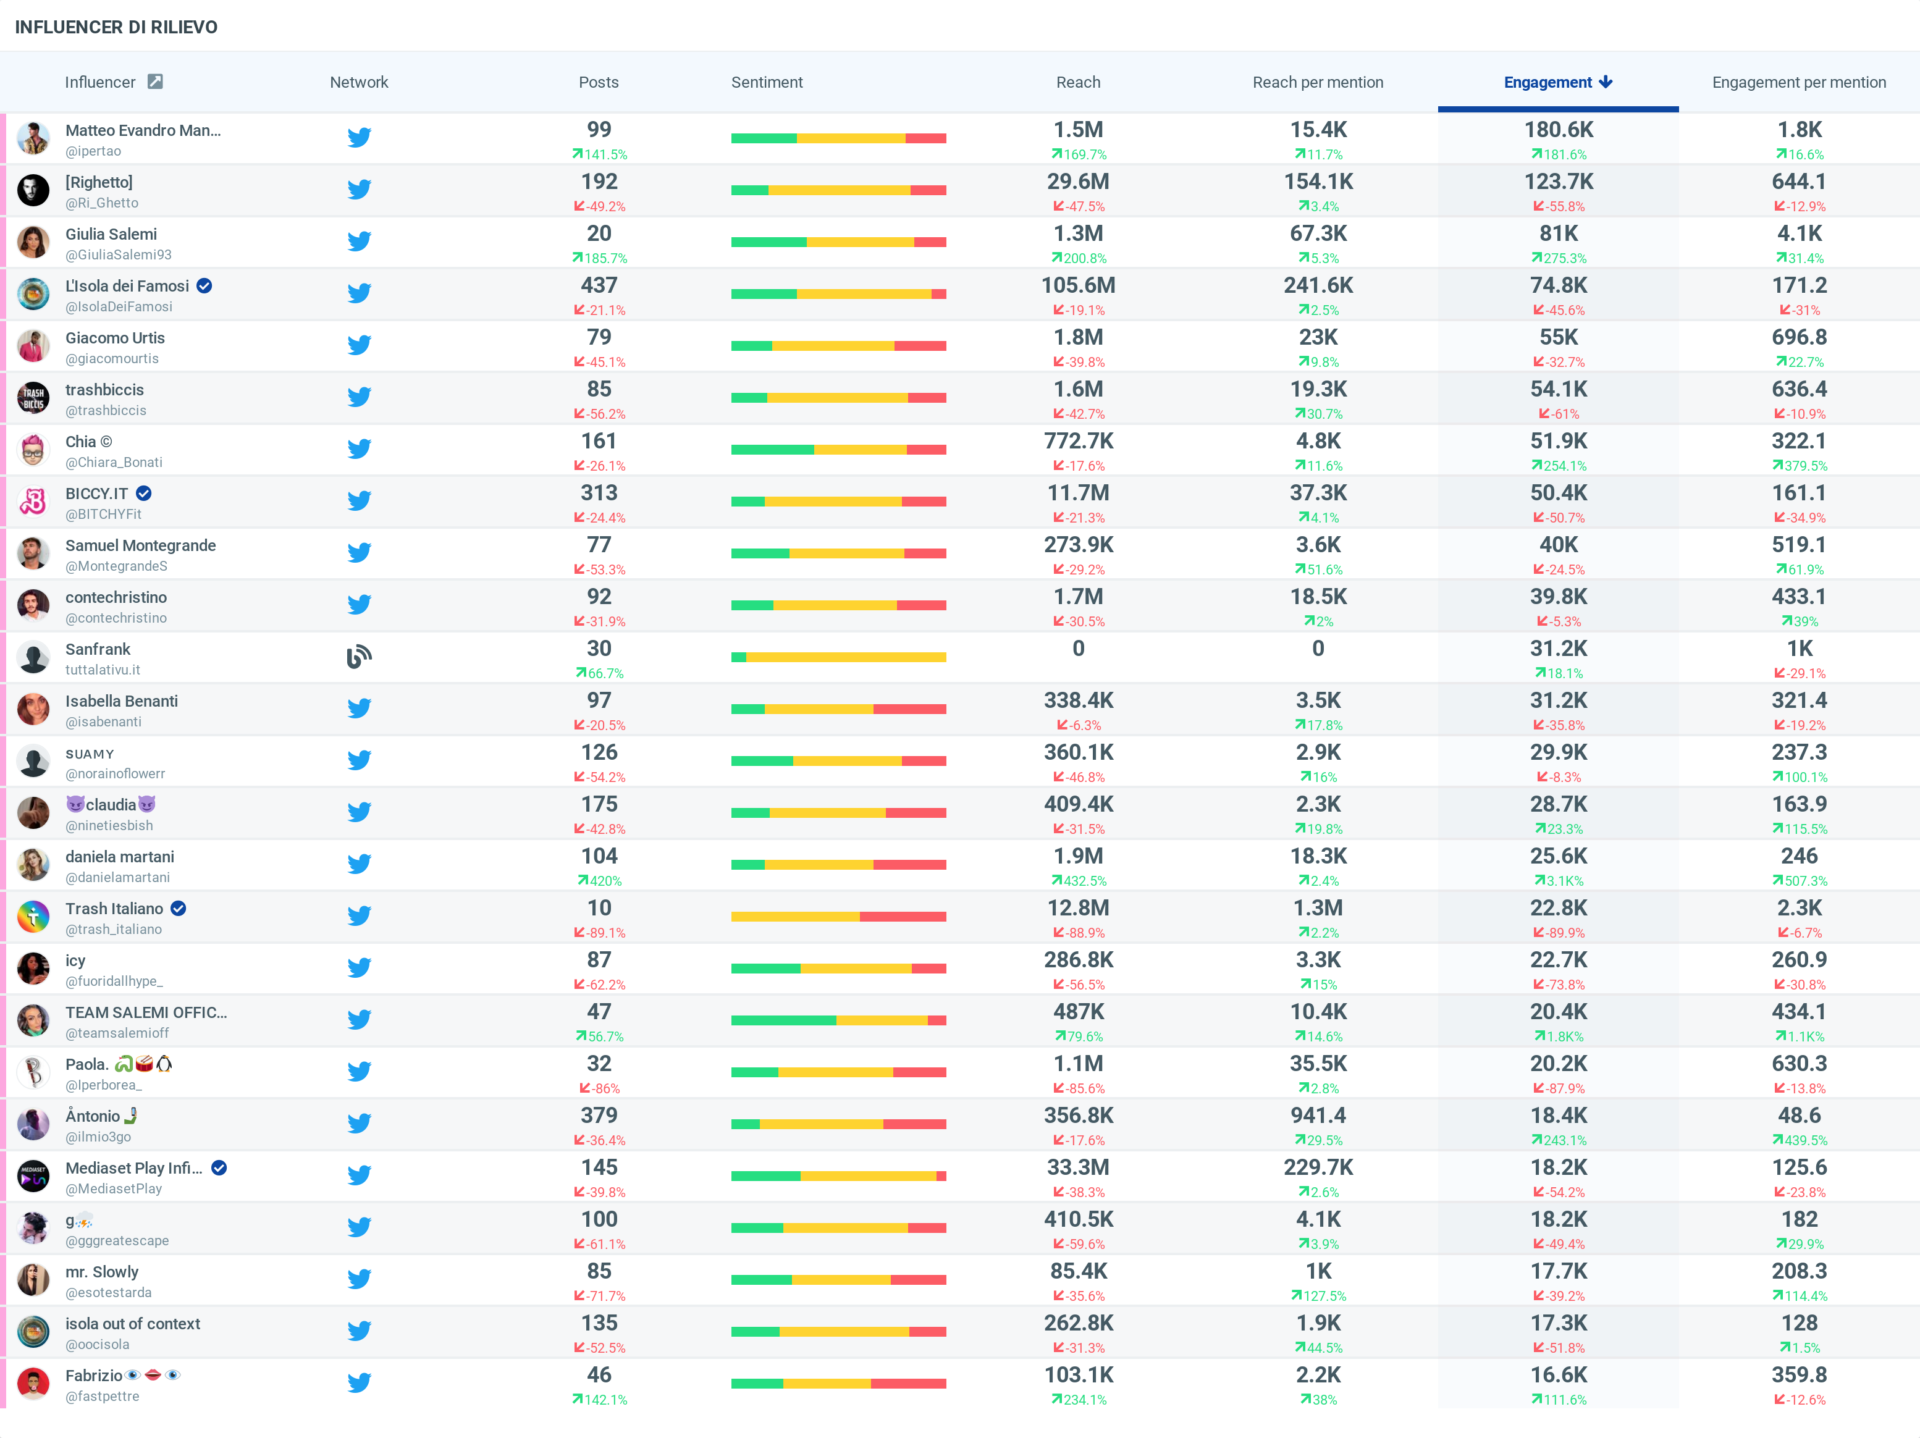Click the 33.3M reach value
The image size is (1920, 1438).
tap(1078, 1168)
